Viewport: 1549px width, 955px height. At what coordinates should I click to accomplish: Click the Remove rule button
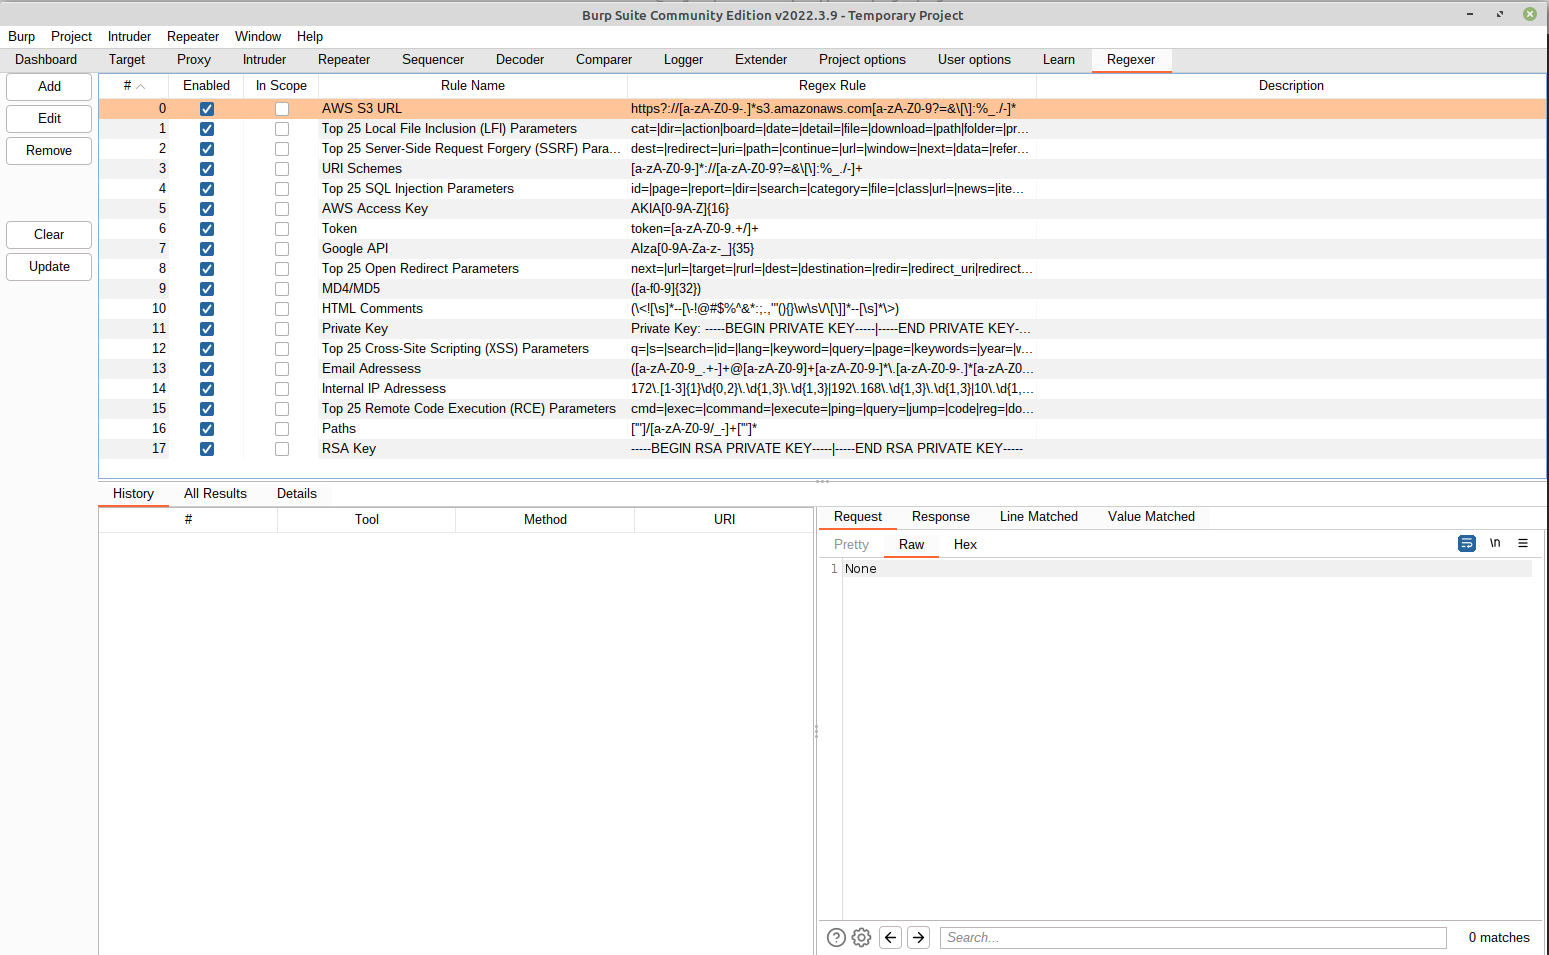click(49, 151)
